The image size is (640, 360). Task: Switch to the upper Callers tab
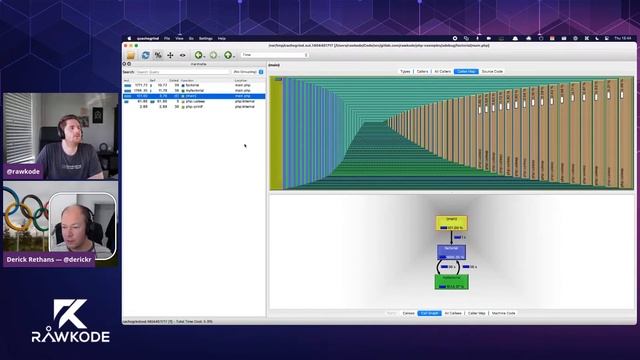(422, 71)
